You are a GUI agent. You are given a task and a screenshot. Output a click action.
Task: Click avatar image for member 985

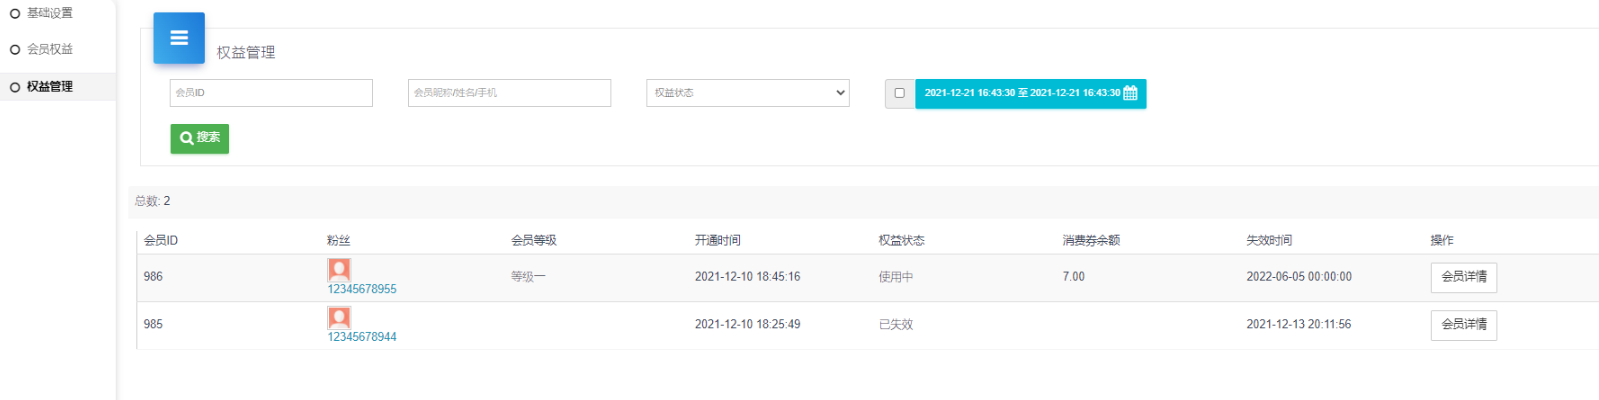(339, 317)
